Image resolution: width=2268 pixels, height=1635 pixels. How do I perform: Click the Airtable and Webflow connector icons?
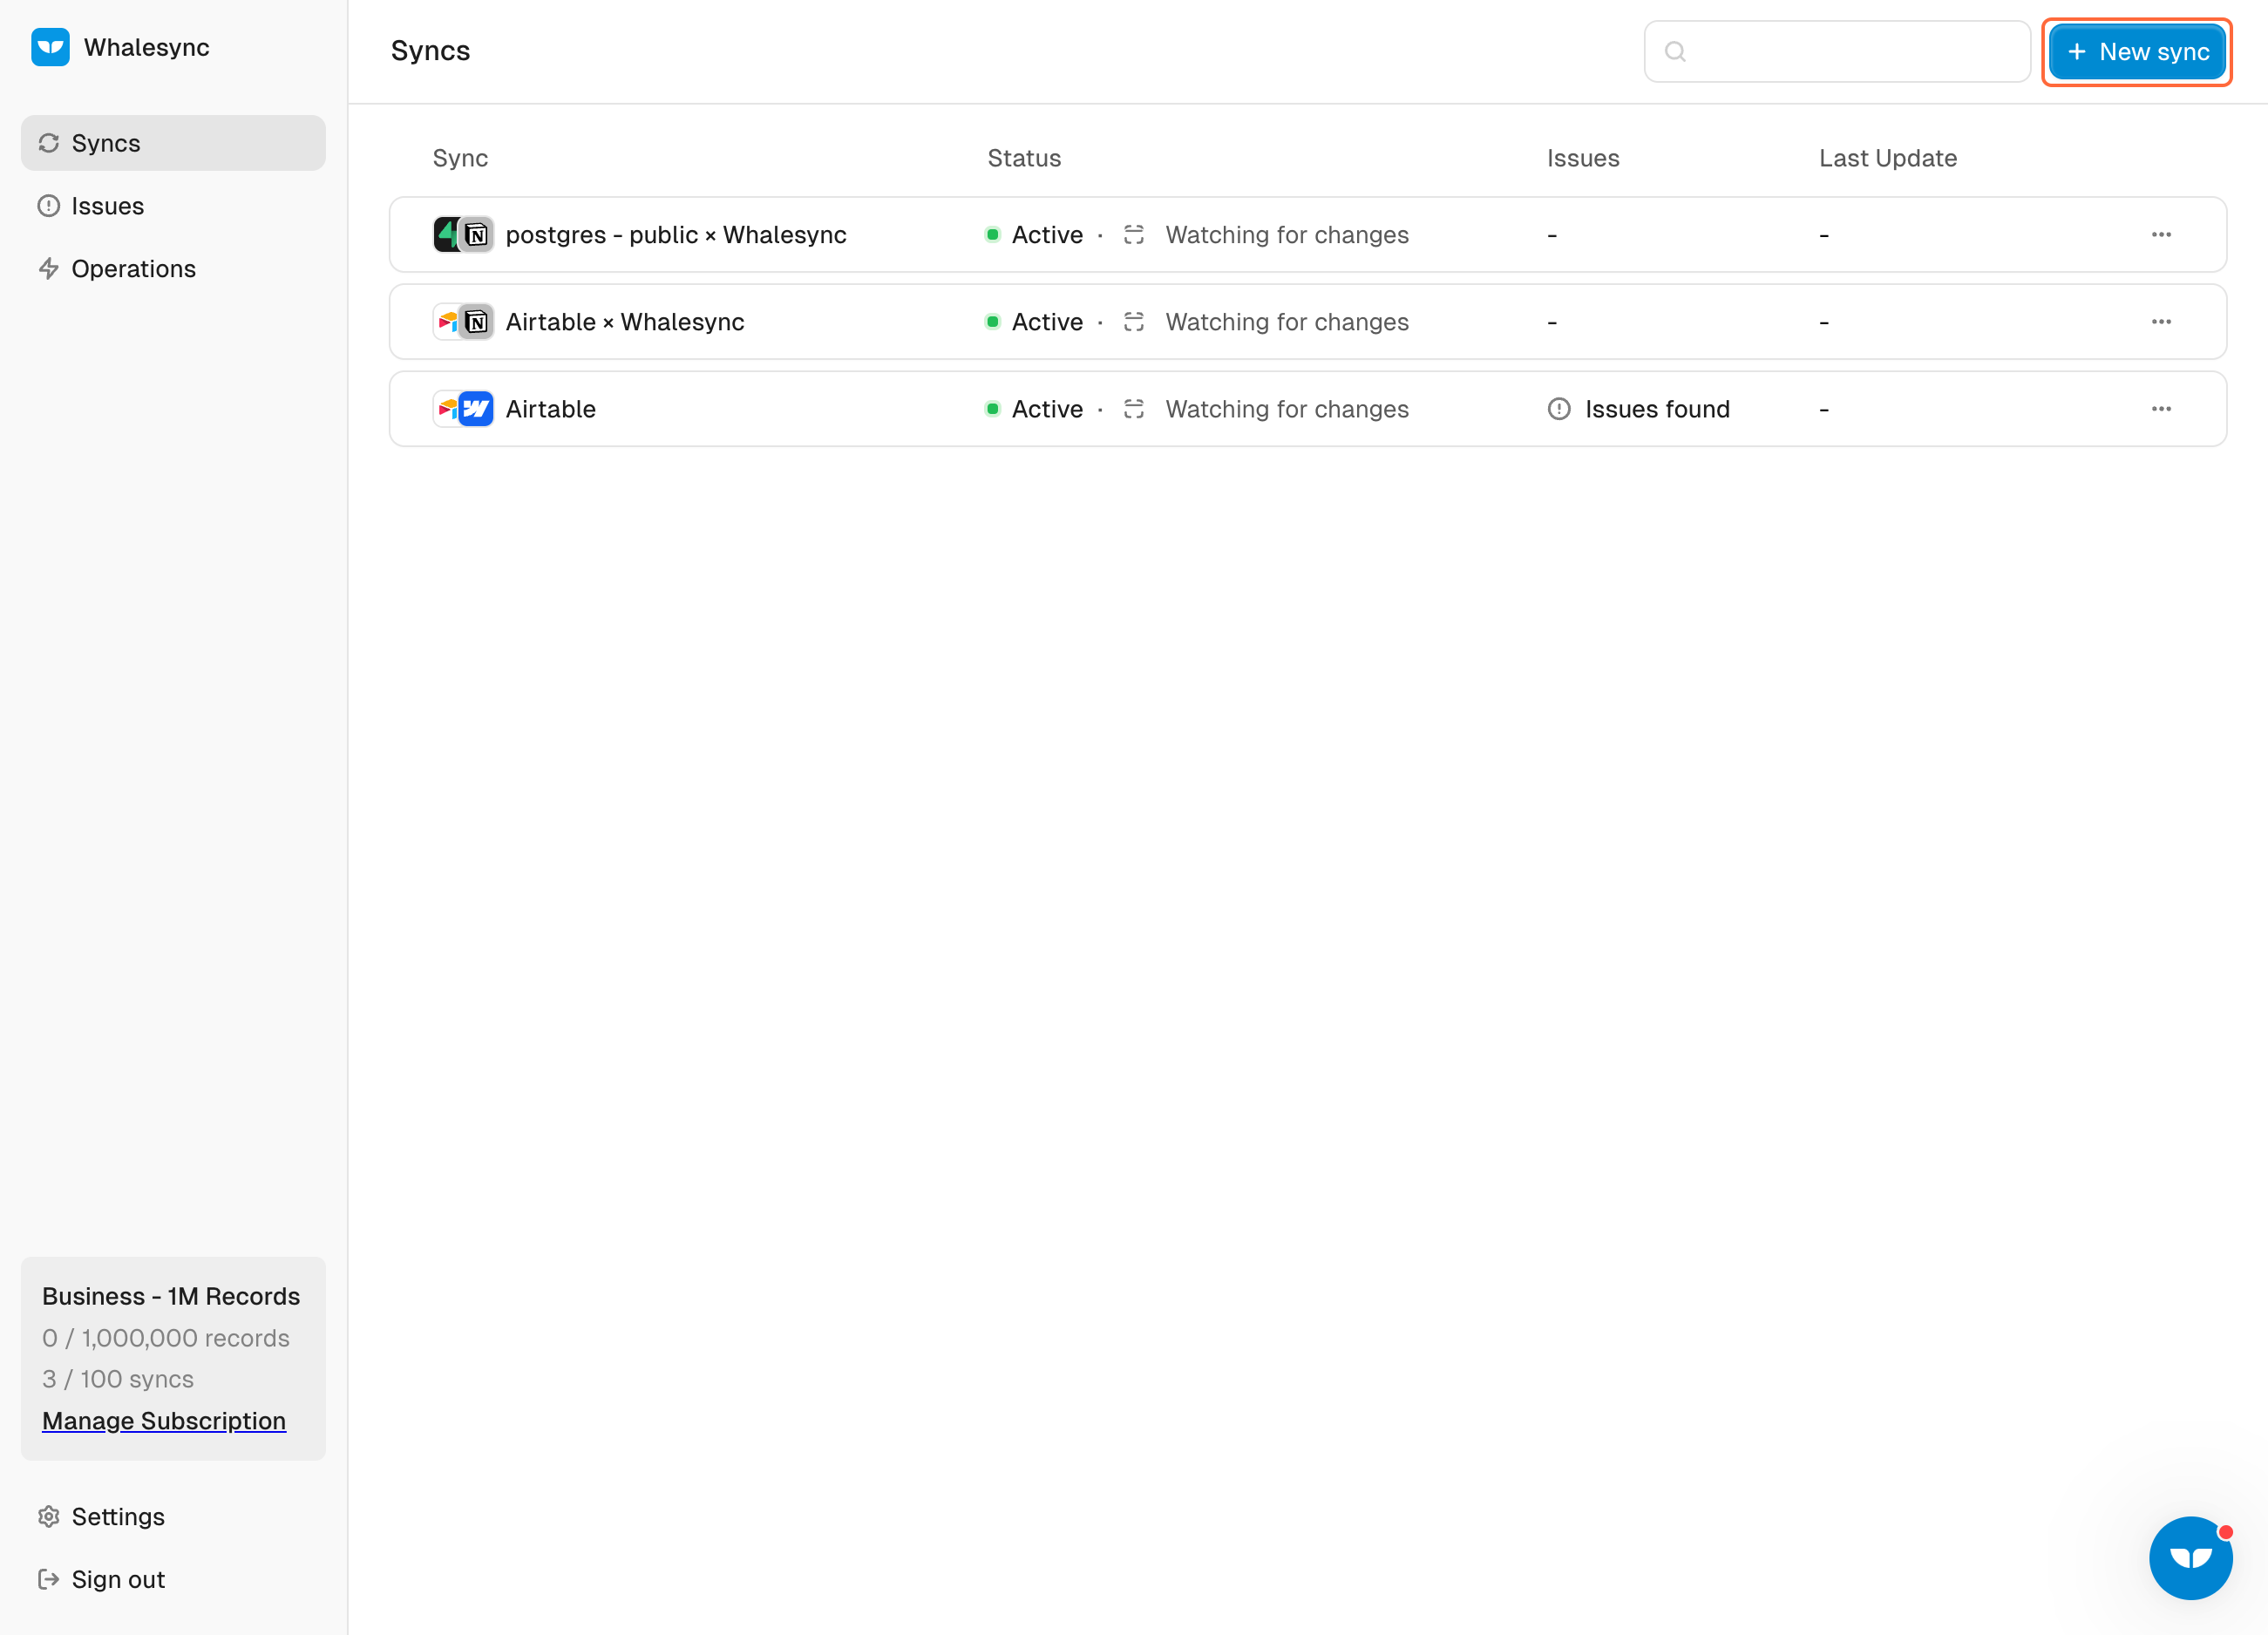(x=463, y=409)
